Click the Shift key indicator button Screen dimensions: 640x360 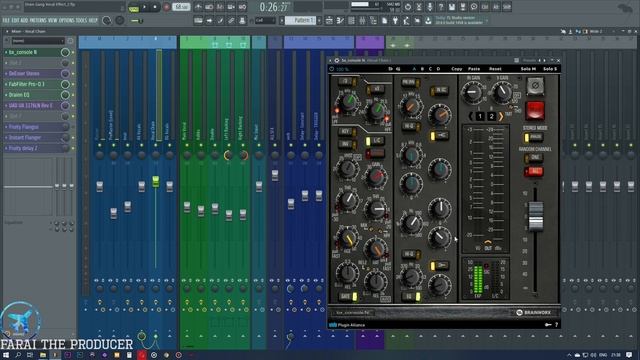click(507, 7)
